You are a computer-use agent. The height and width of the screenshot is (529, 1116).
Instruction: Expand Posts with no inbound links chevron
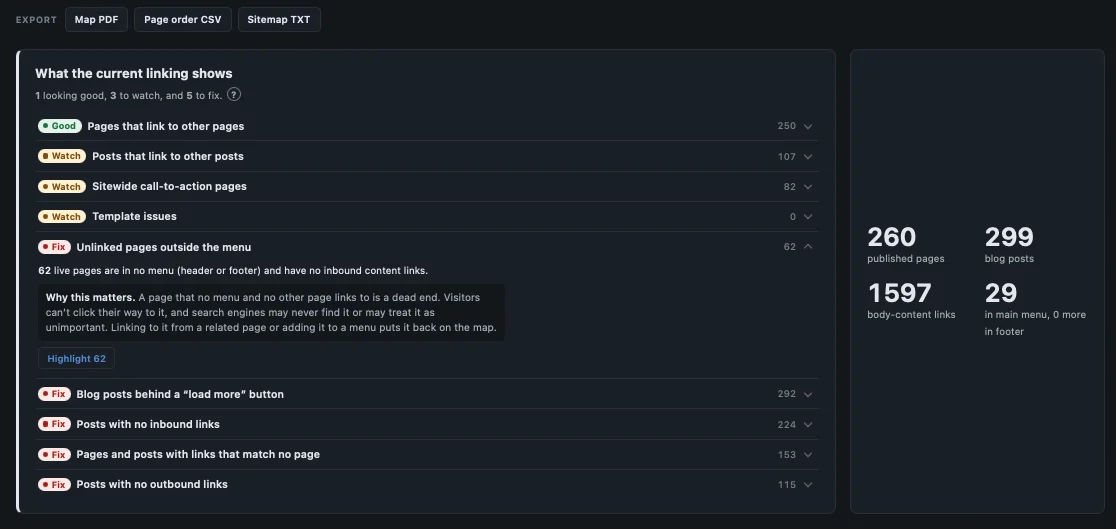point(808,424)
